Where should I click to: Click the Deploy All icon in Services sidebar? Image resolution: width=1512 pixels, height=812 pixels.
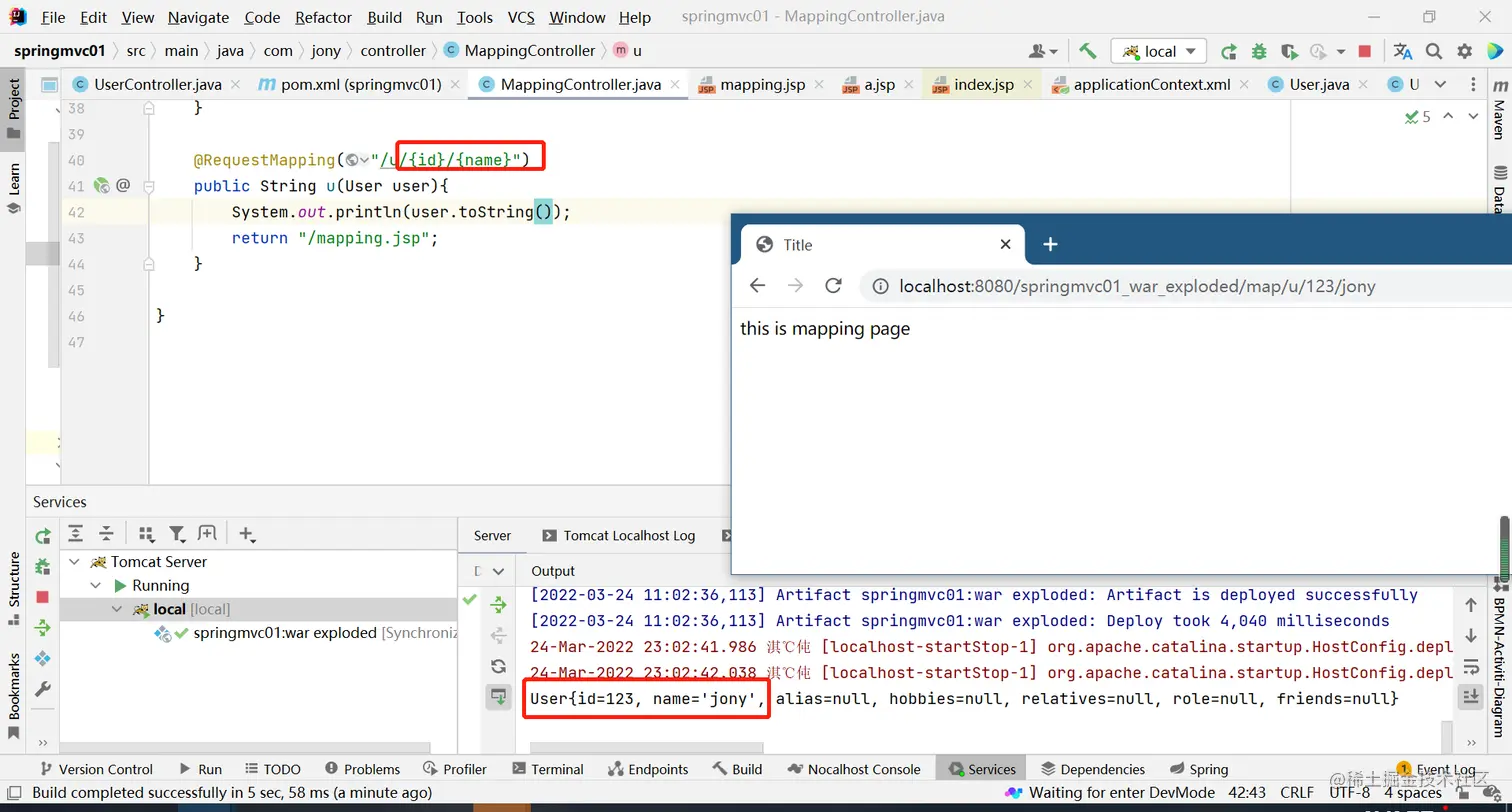[x=42, y=628]
